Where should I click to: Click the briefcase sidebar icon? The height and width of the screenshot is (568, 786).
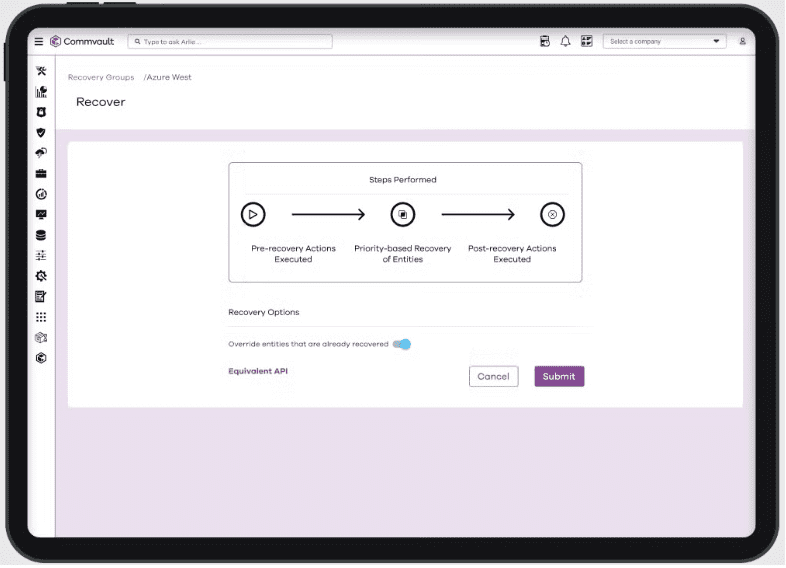point(41,173)
